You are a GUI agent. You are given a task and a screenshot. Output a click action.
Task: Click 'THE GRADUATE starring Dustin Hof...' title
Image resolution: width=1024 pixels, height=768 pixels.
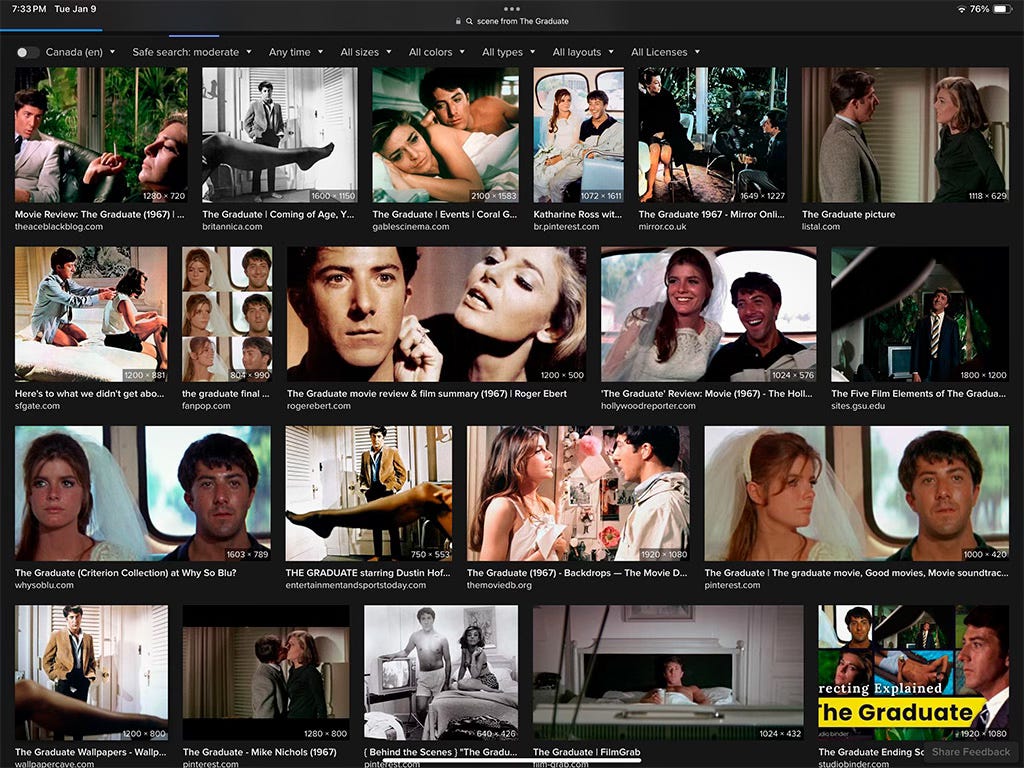tap(368, 573)
